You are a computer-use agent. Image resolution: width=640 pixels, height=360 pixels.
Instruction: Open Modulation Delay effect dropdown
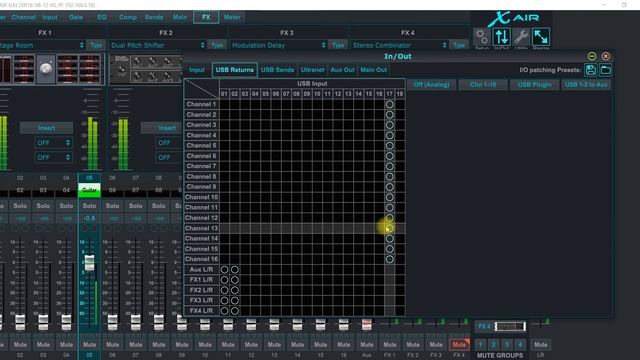coord(278,45)
